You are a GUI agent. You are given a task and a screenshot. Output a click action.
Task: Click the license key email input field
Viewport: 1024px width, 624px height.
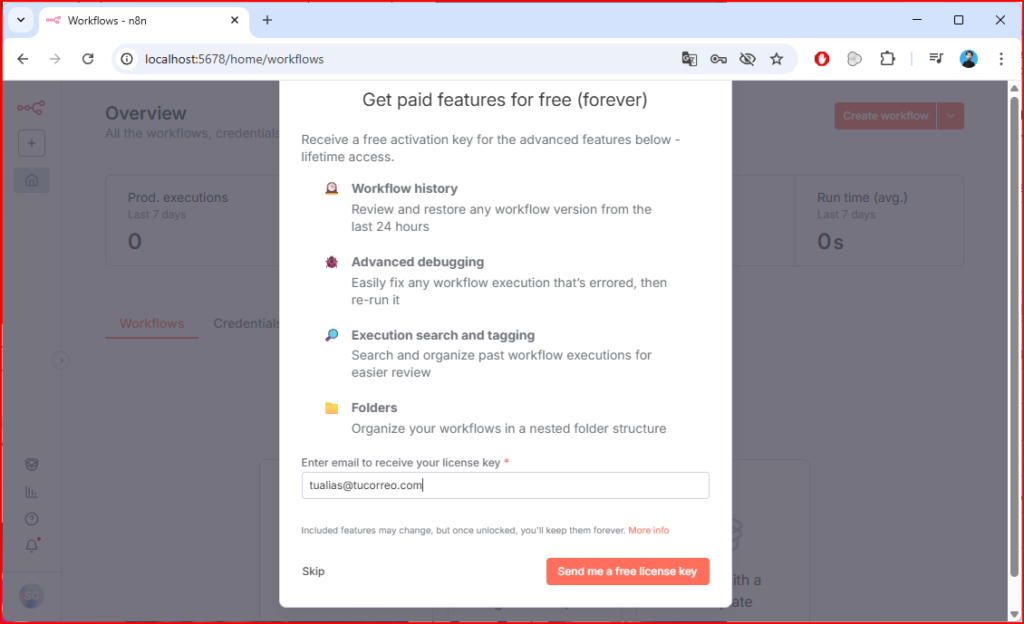[505, 485]
